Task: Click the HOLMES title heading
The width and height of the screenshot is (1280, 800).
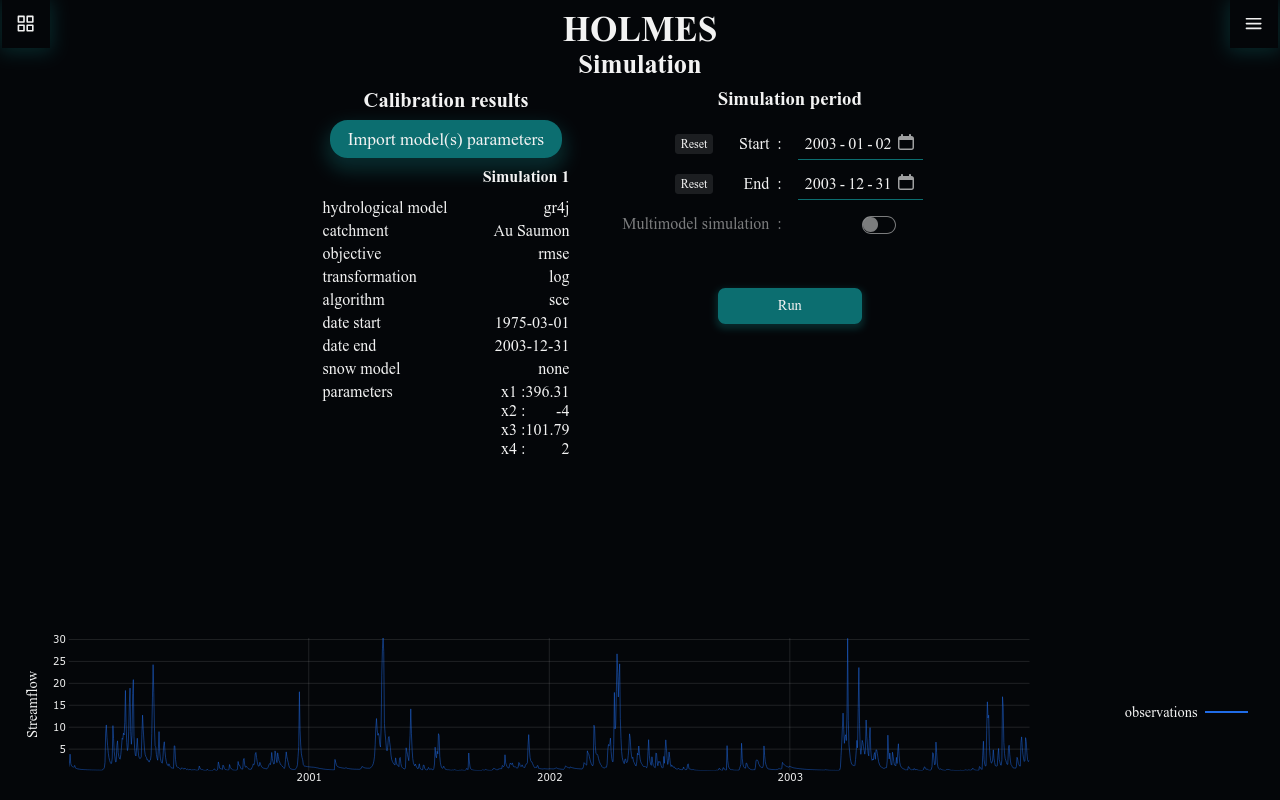Action: pyautogui.click(x=640, y=29)
